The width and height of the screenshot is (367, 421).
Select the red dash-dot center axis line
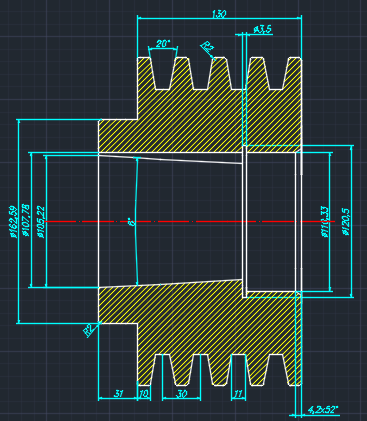(x=190, y=221)
